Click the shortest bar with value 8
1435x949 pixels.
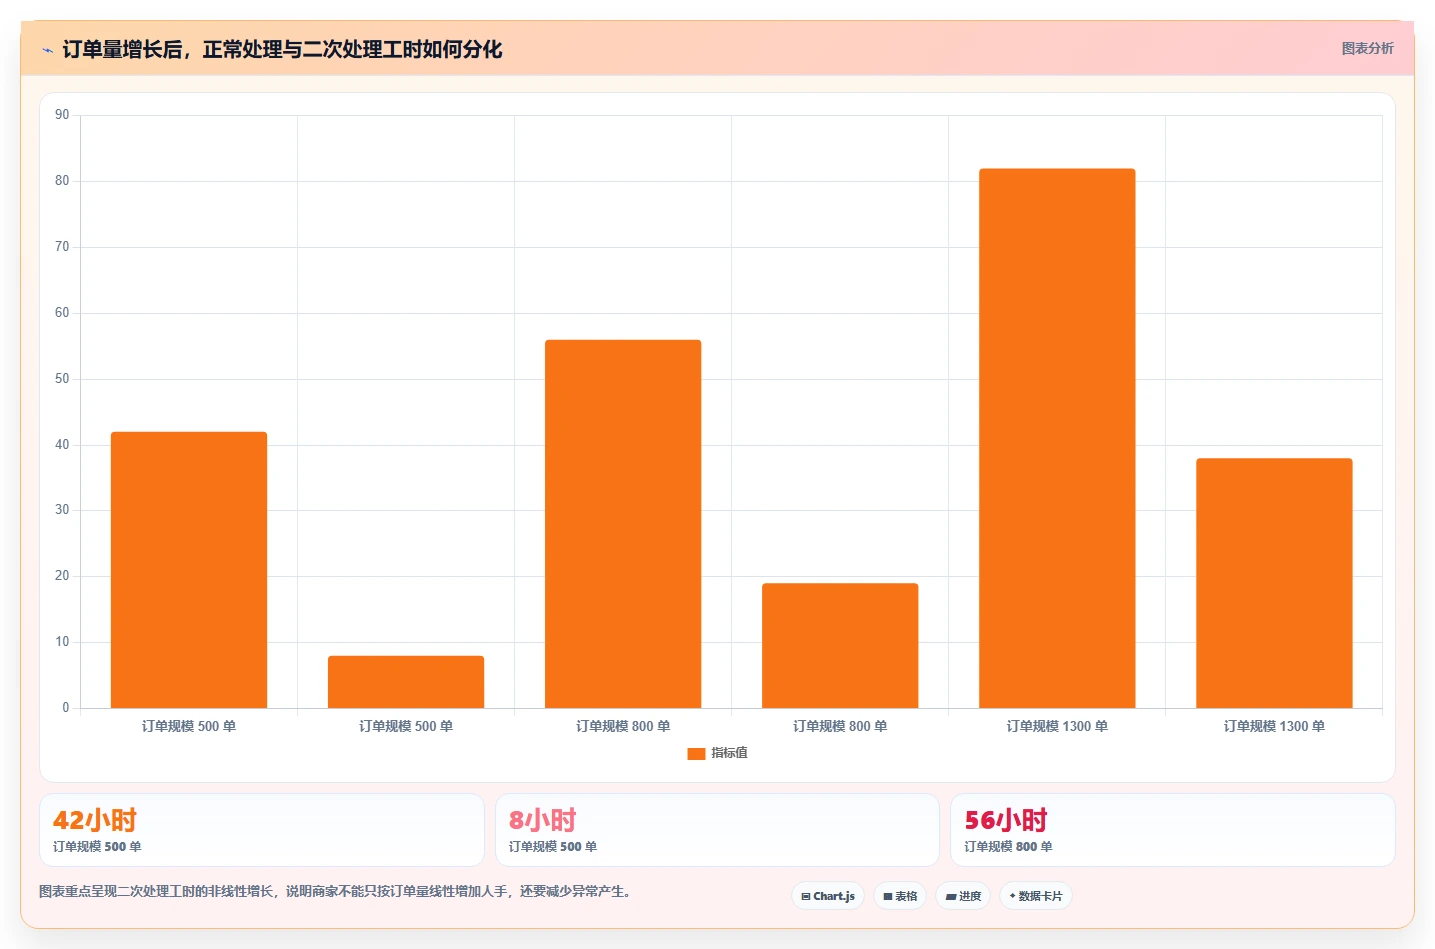(406, 682)
